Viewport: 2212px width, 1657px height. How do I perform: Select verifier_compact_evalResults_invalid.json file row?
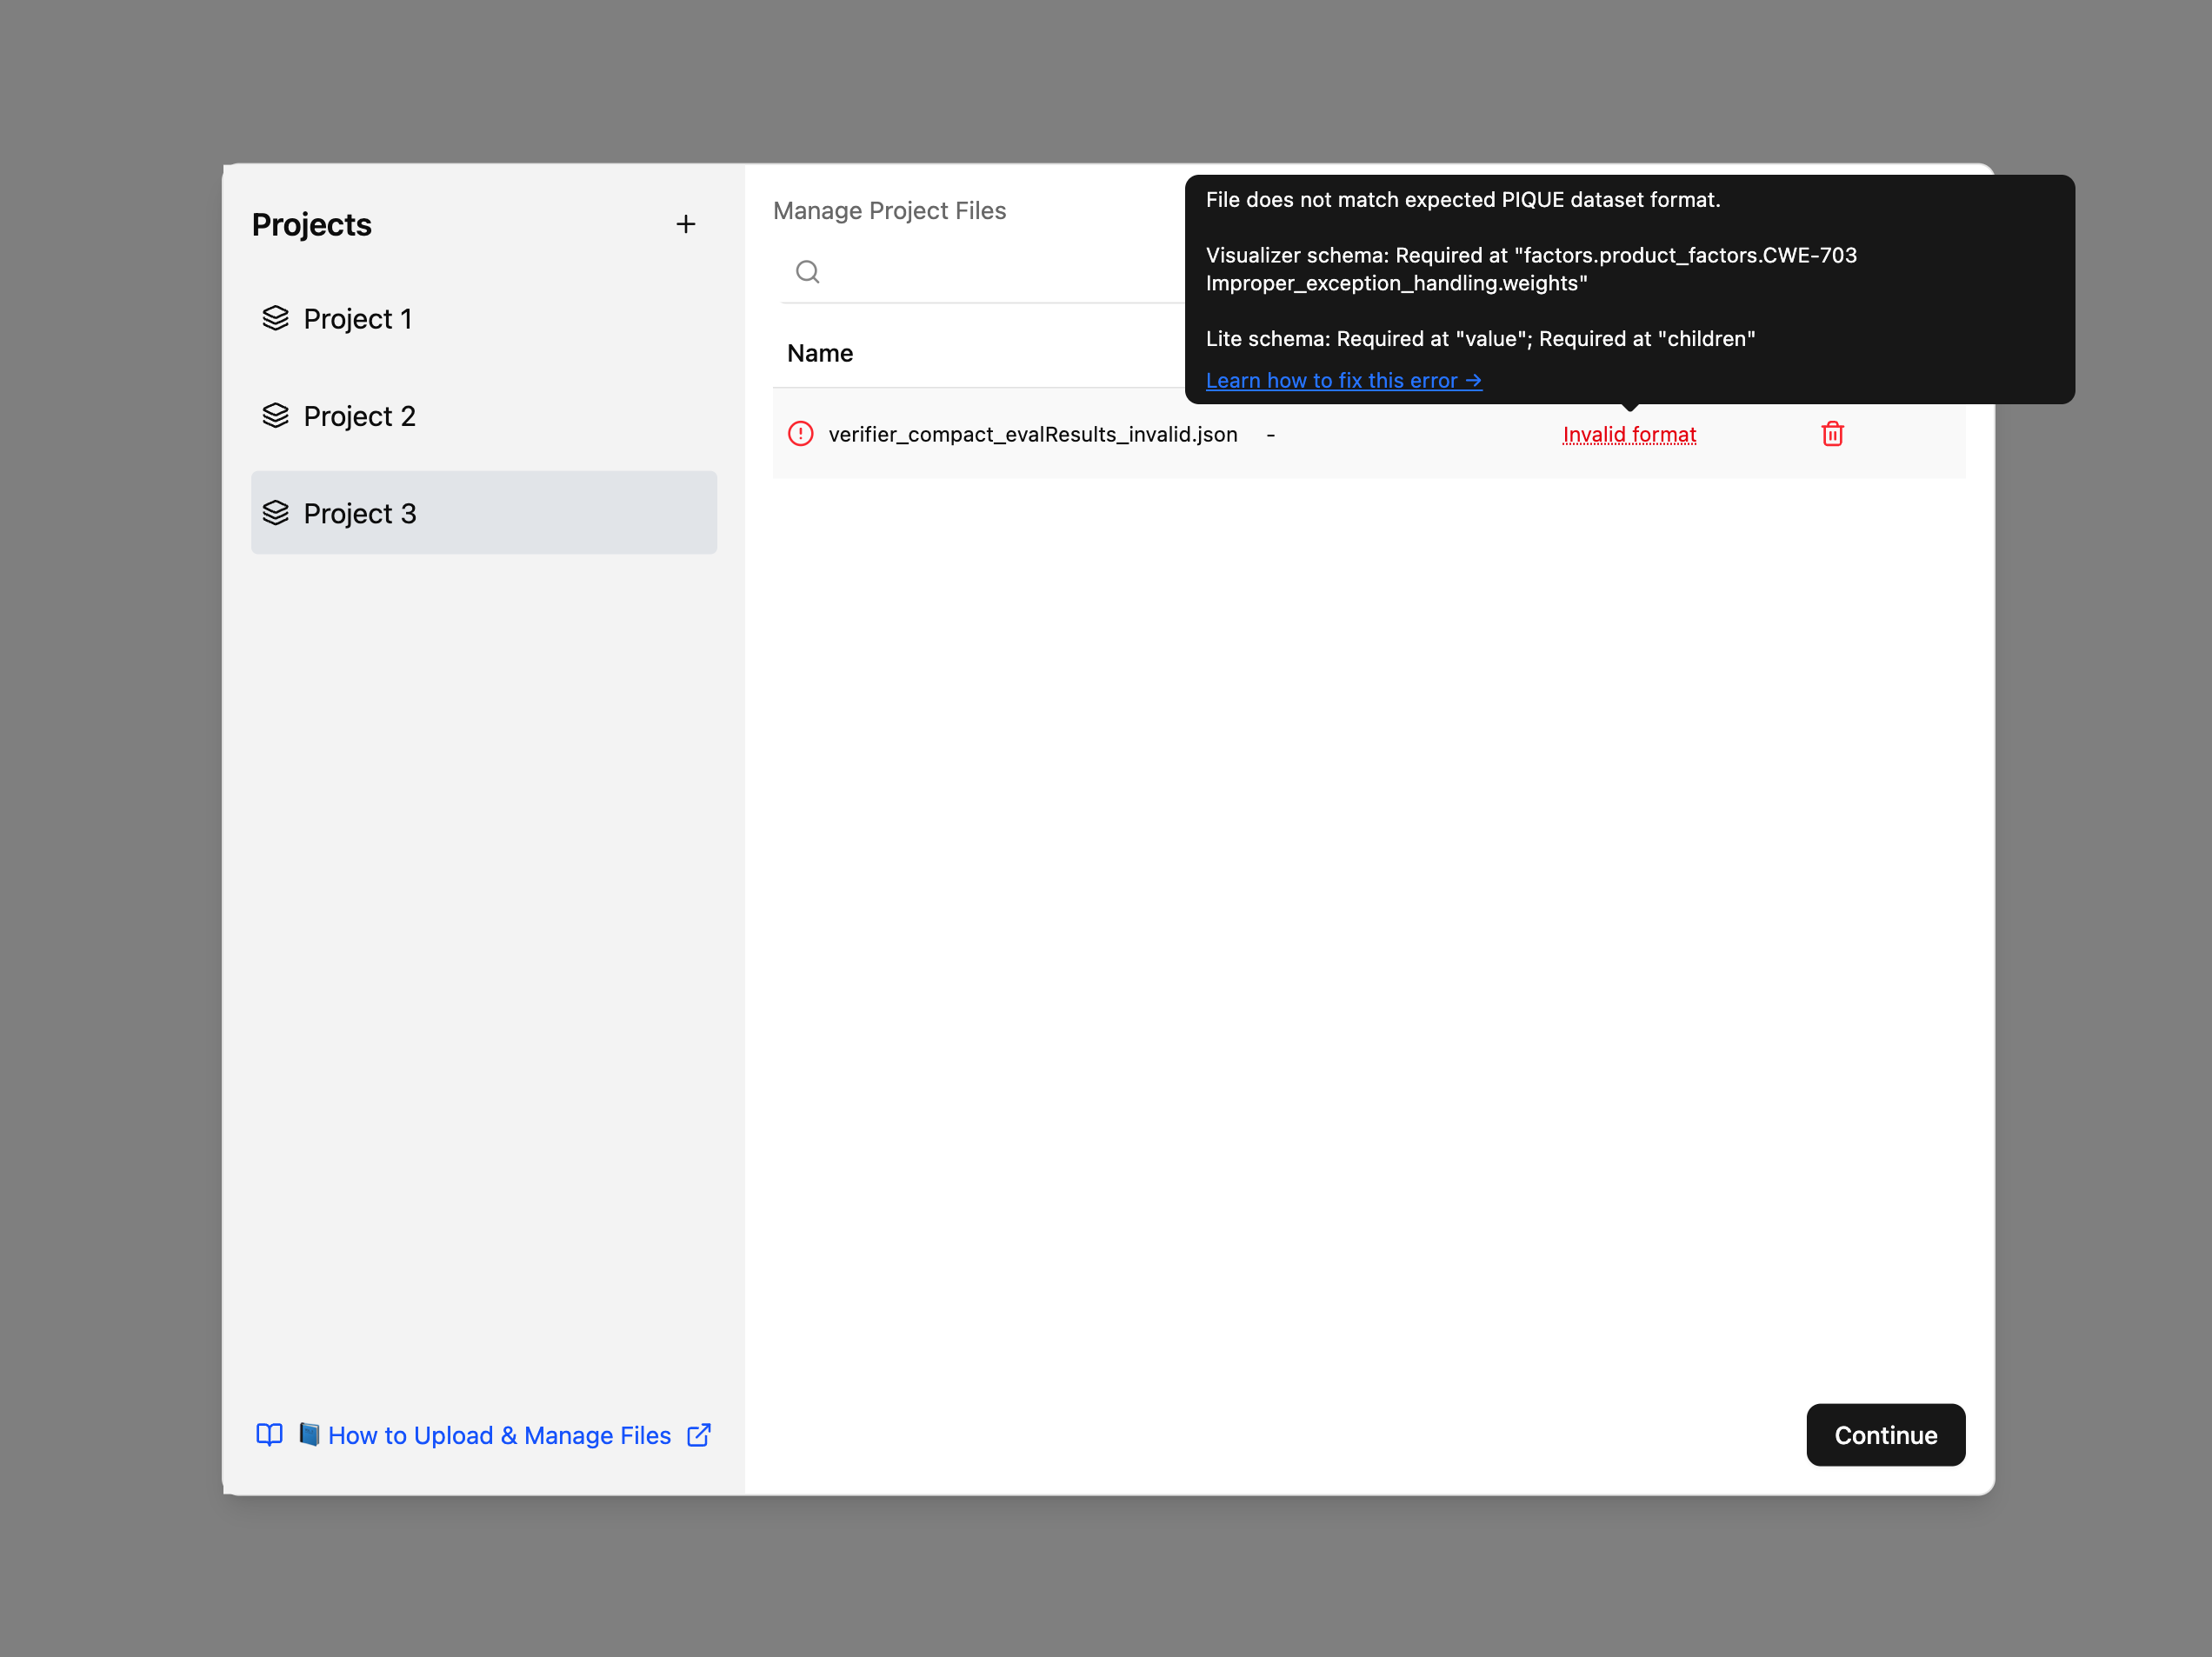click(x=1032, y=435)
